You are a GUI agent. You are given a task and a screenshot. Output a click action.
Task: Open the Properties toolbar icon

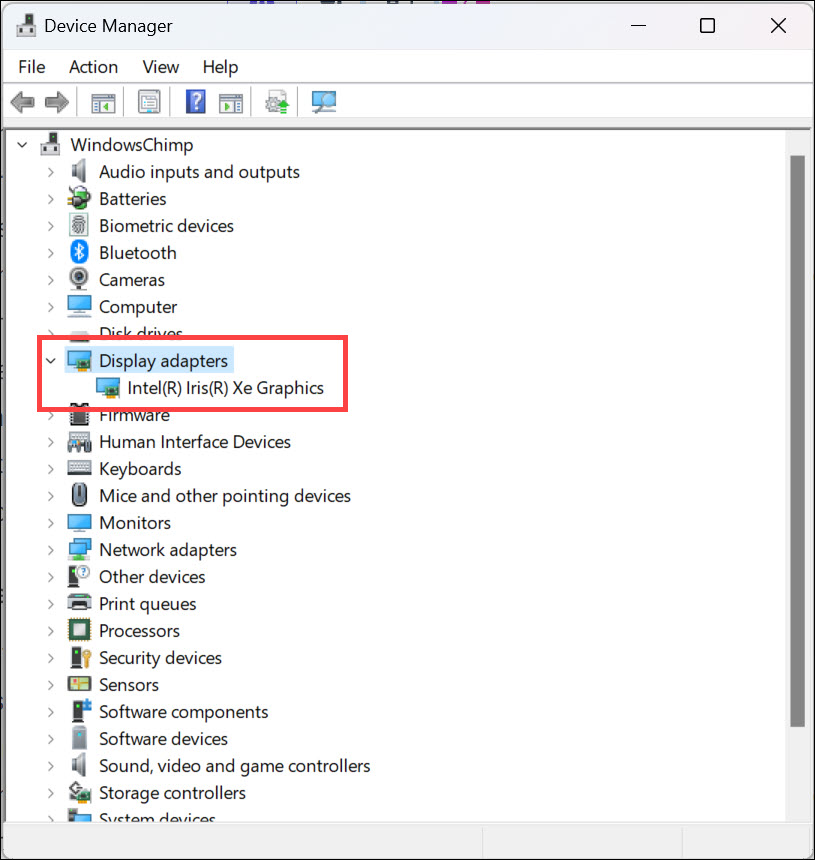click(x=149, y=101)
